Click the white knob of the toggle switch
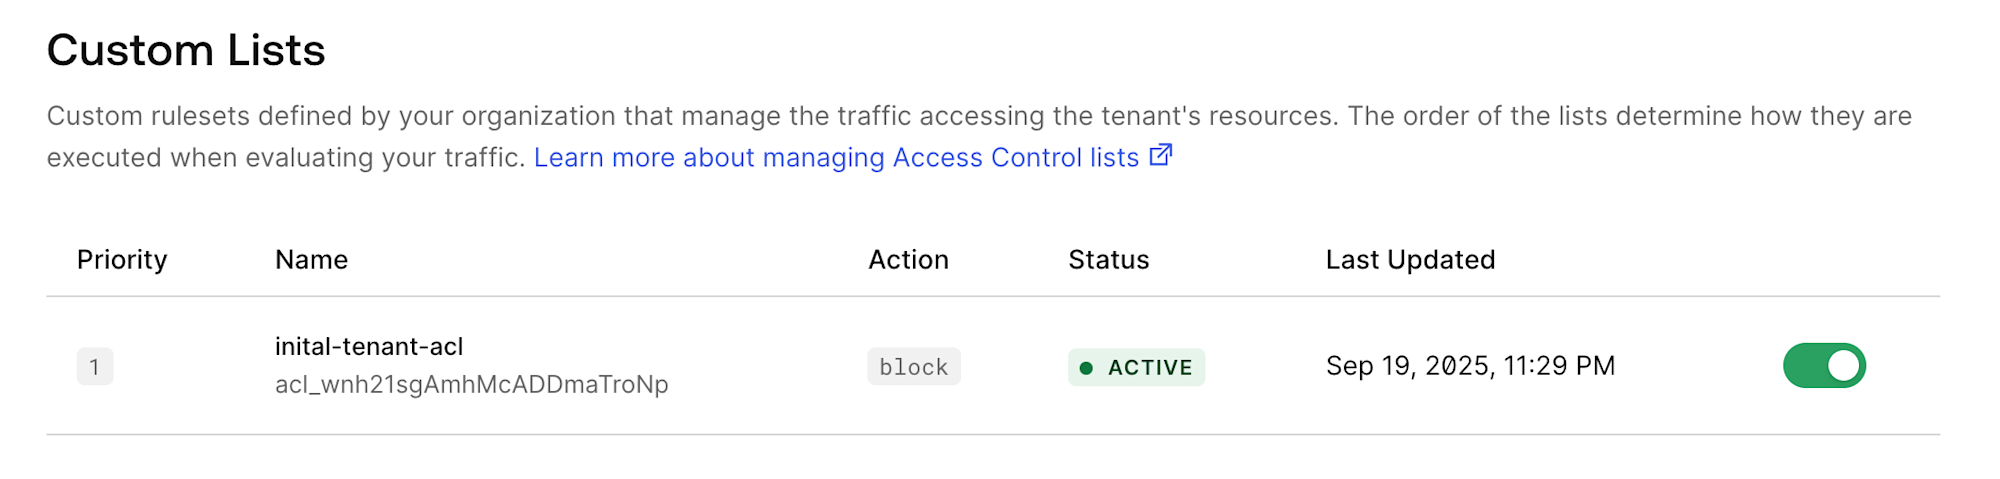 coord(1844,366)
